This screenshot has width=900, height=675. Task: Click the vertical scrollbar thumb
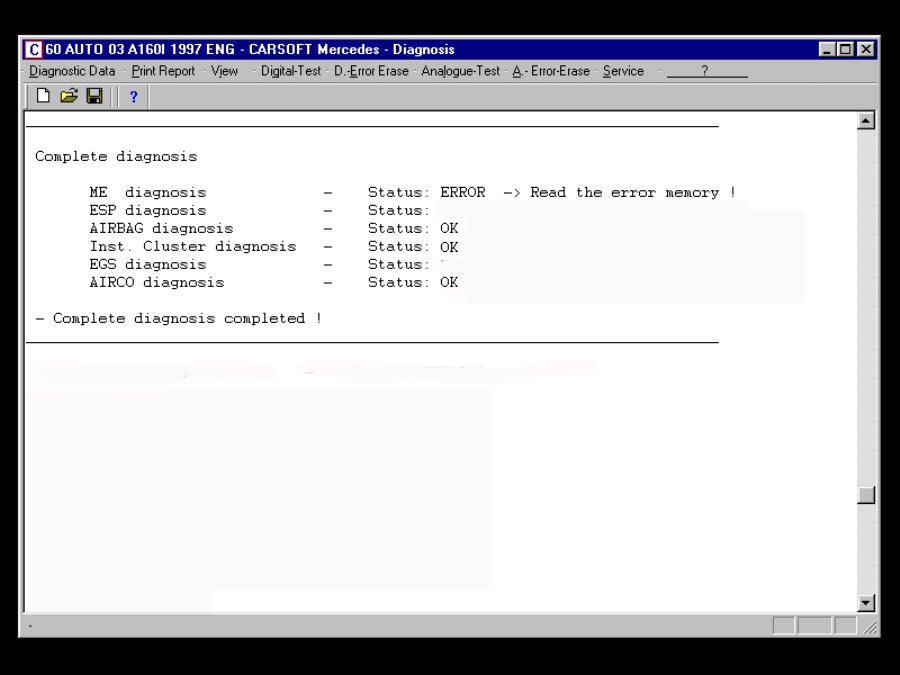click(x=866, y=495)
